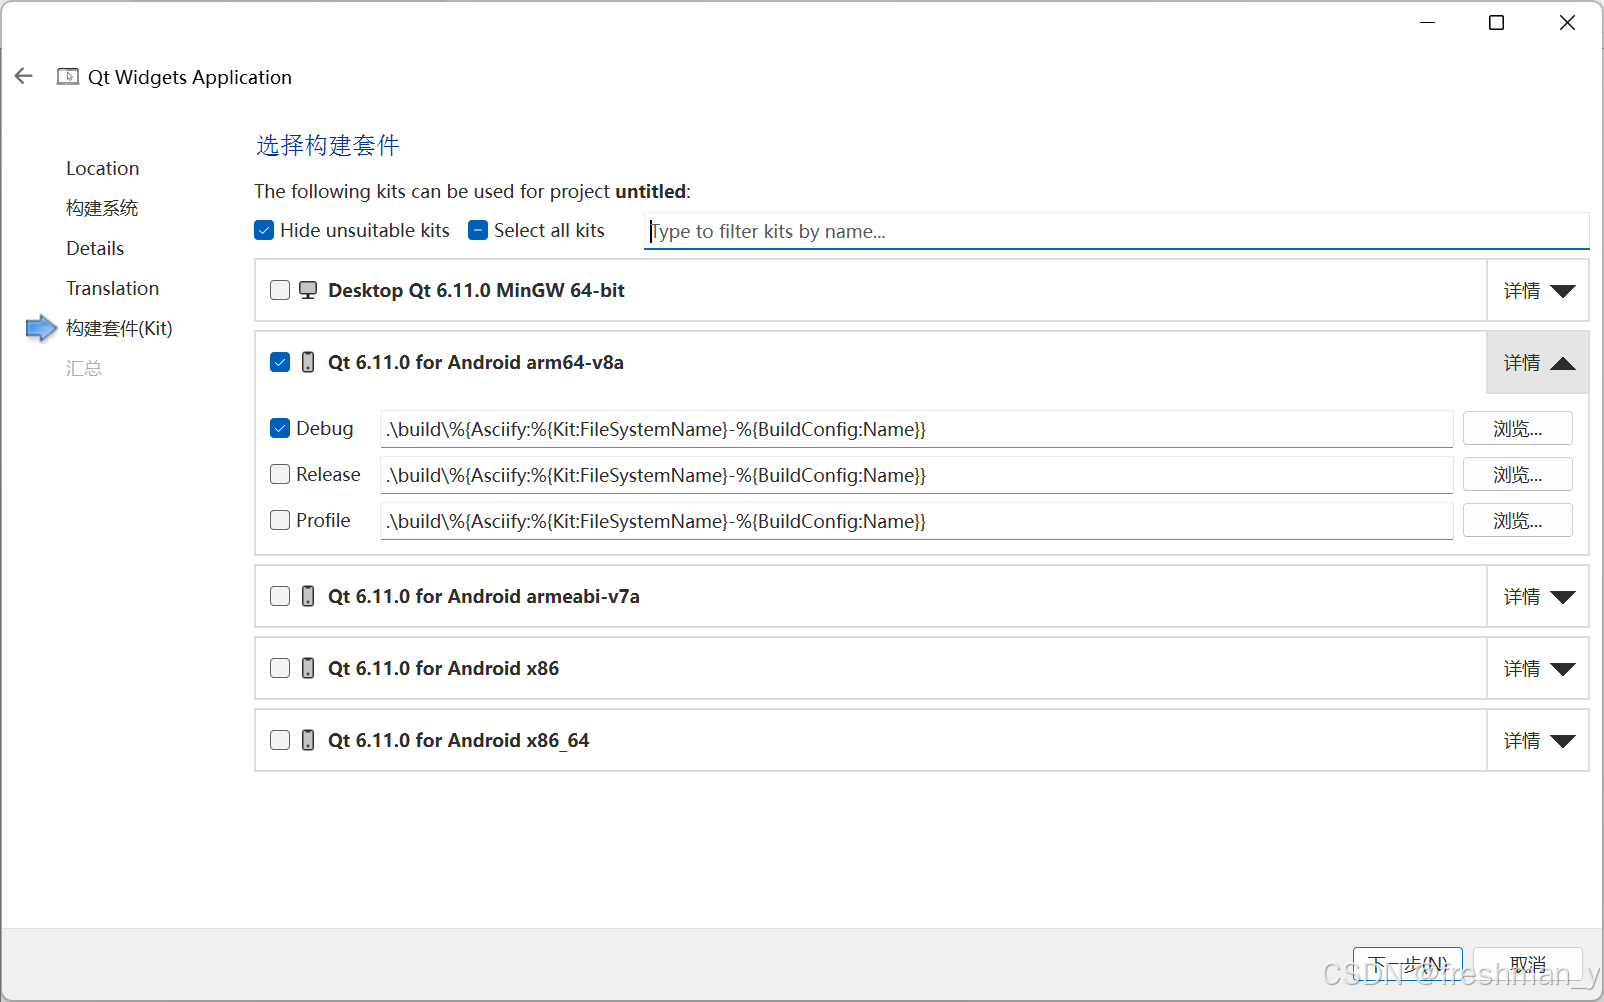This screenshot has height=1002, width=1604.
Task: Enable the Release build configuration
Action: (x=280, y=474)
